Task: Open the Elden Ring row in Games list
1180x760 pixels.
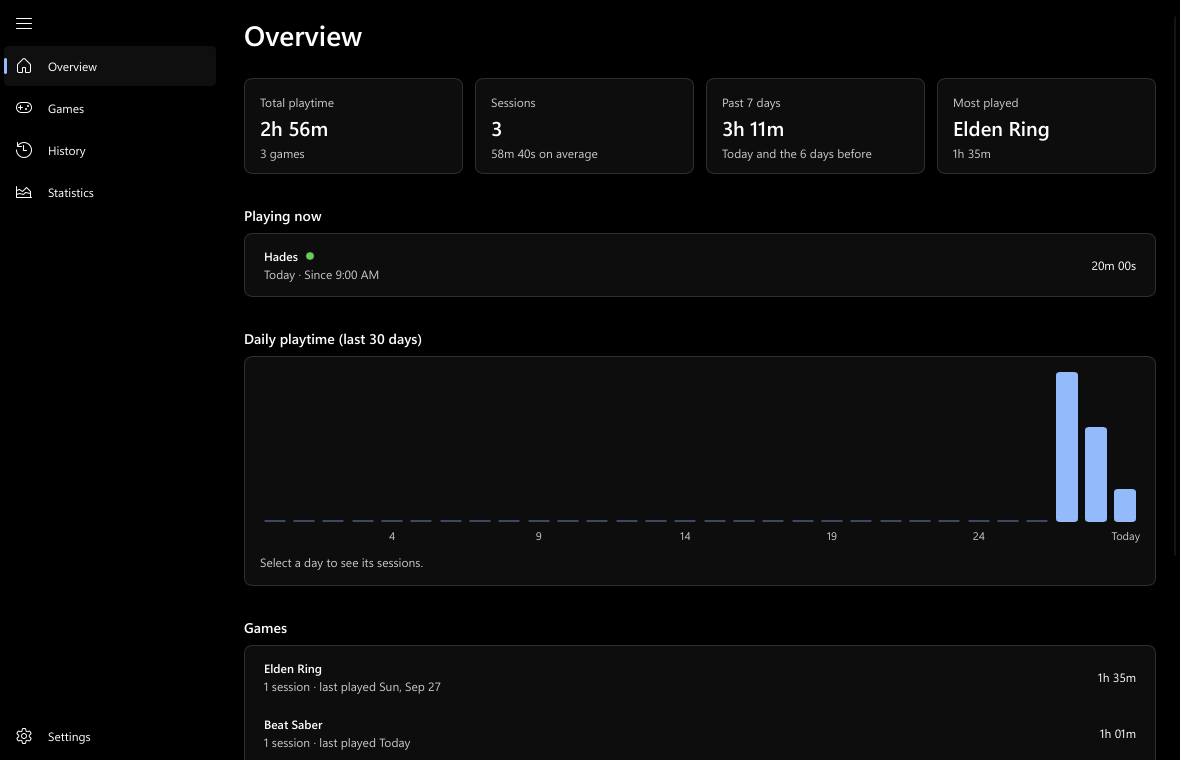Action: [x=700, y=677]
